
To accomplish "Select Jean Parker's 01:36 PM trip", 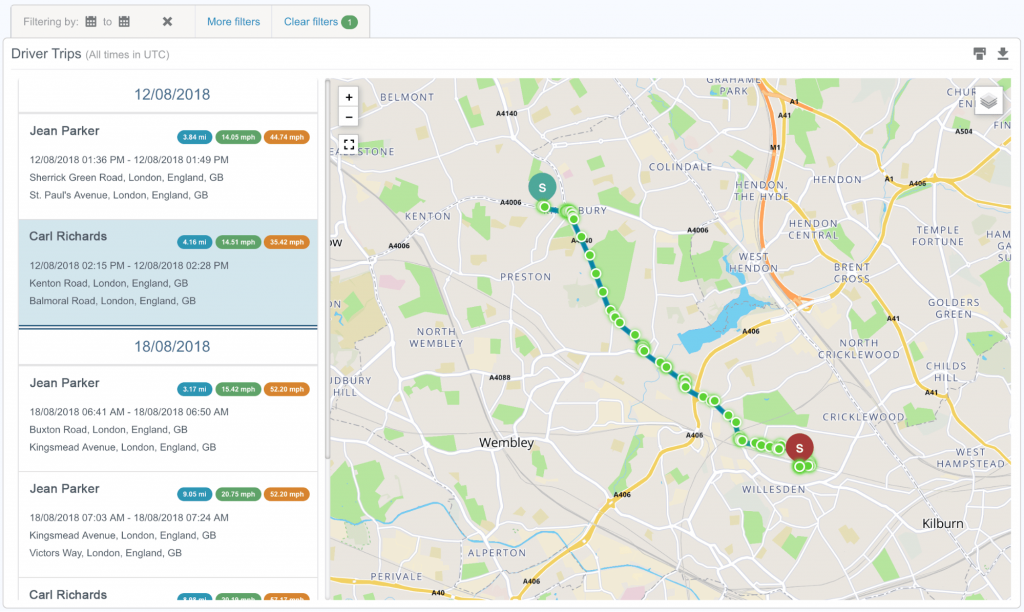I will (168, 167).
